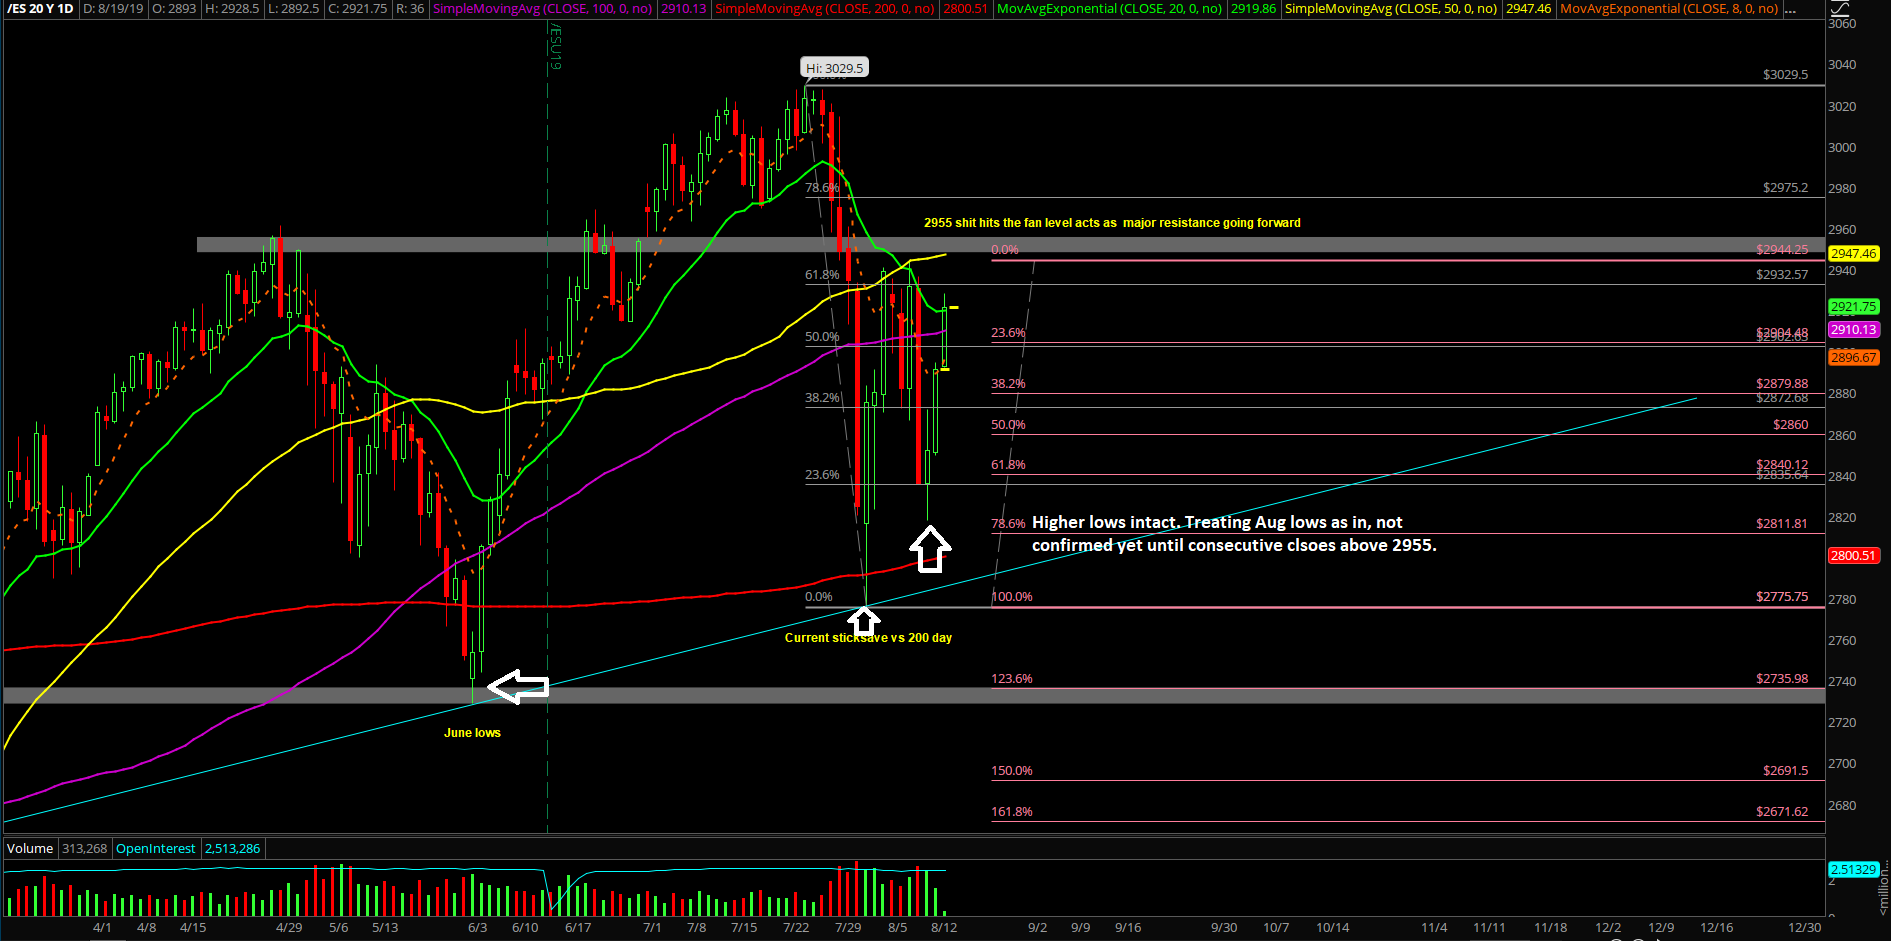Image resolution: width=1891 pixels, height=941 pixels.
Task: Open MovAvgExponential (CLOSE, 8, 0, no) study label
Action: 1669,9
